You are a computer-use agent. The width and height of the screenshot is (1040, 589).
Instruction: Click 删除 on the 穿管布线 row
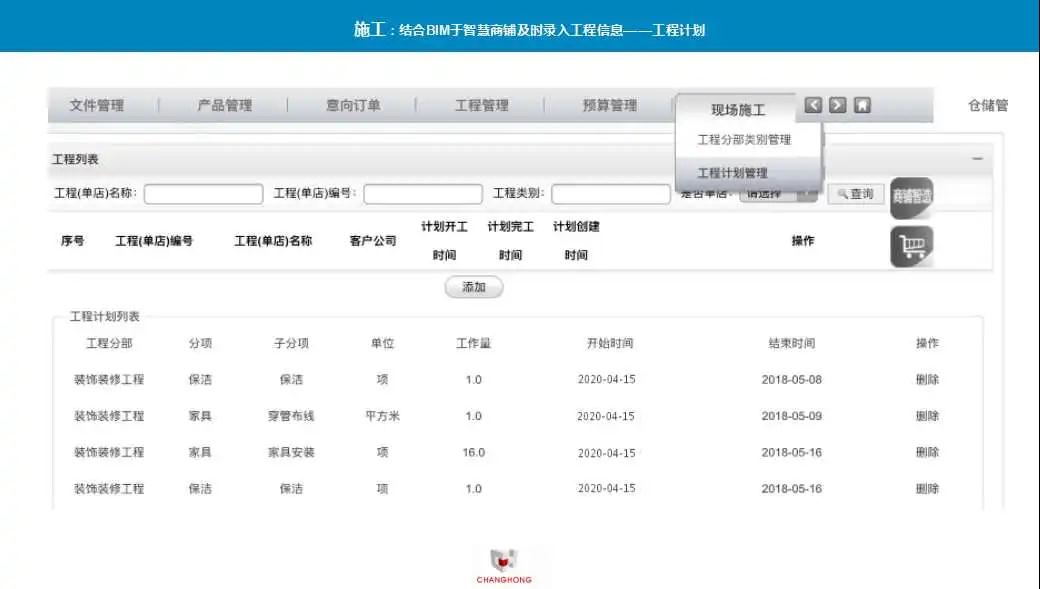tap(926, 416)
